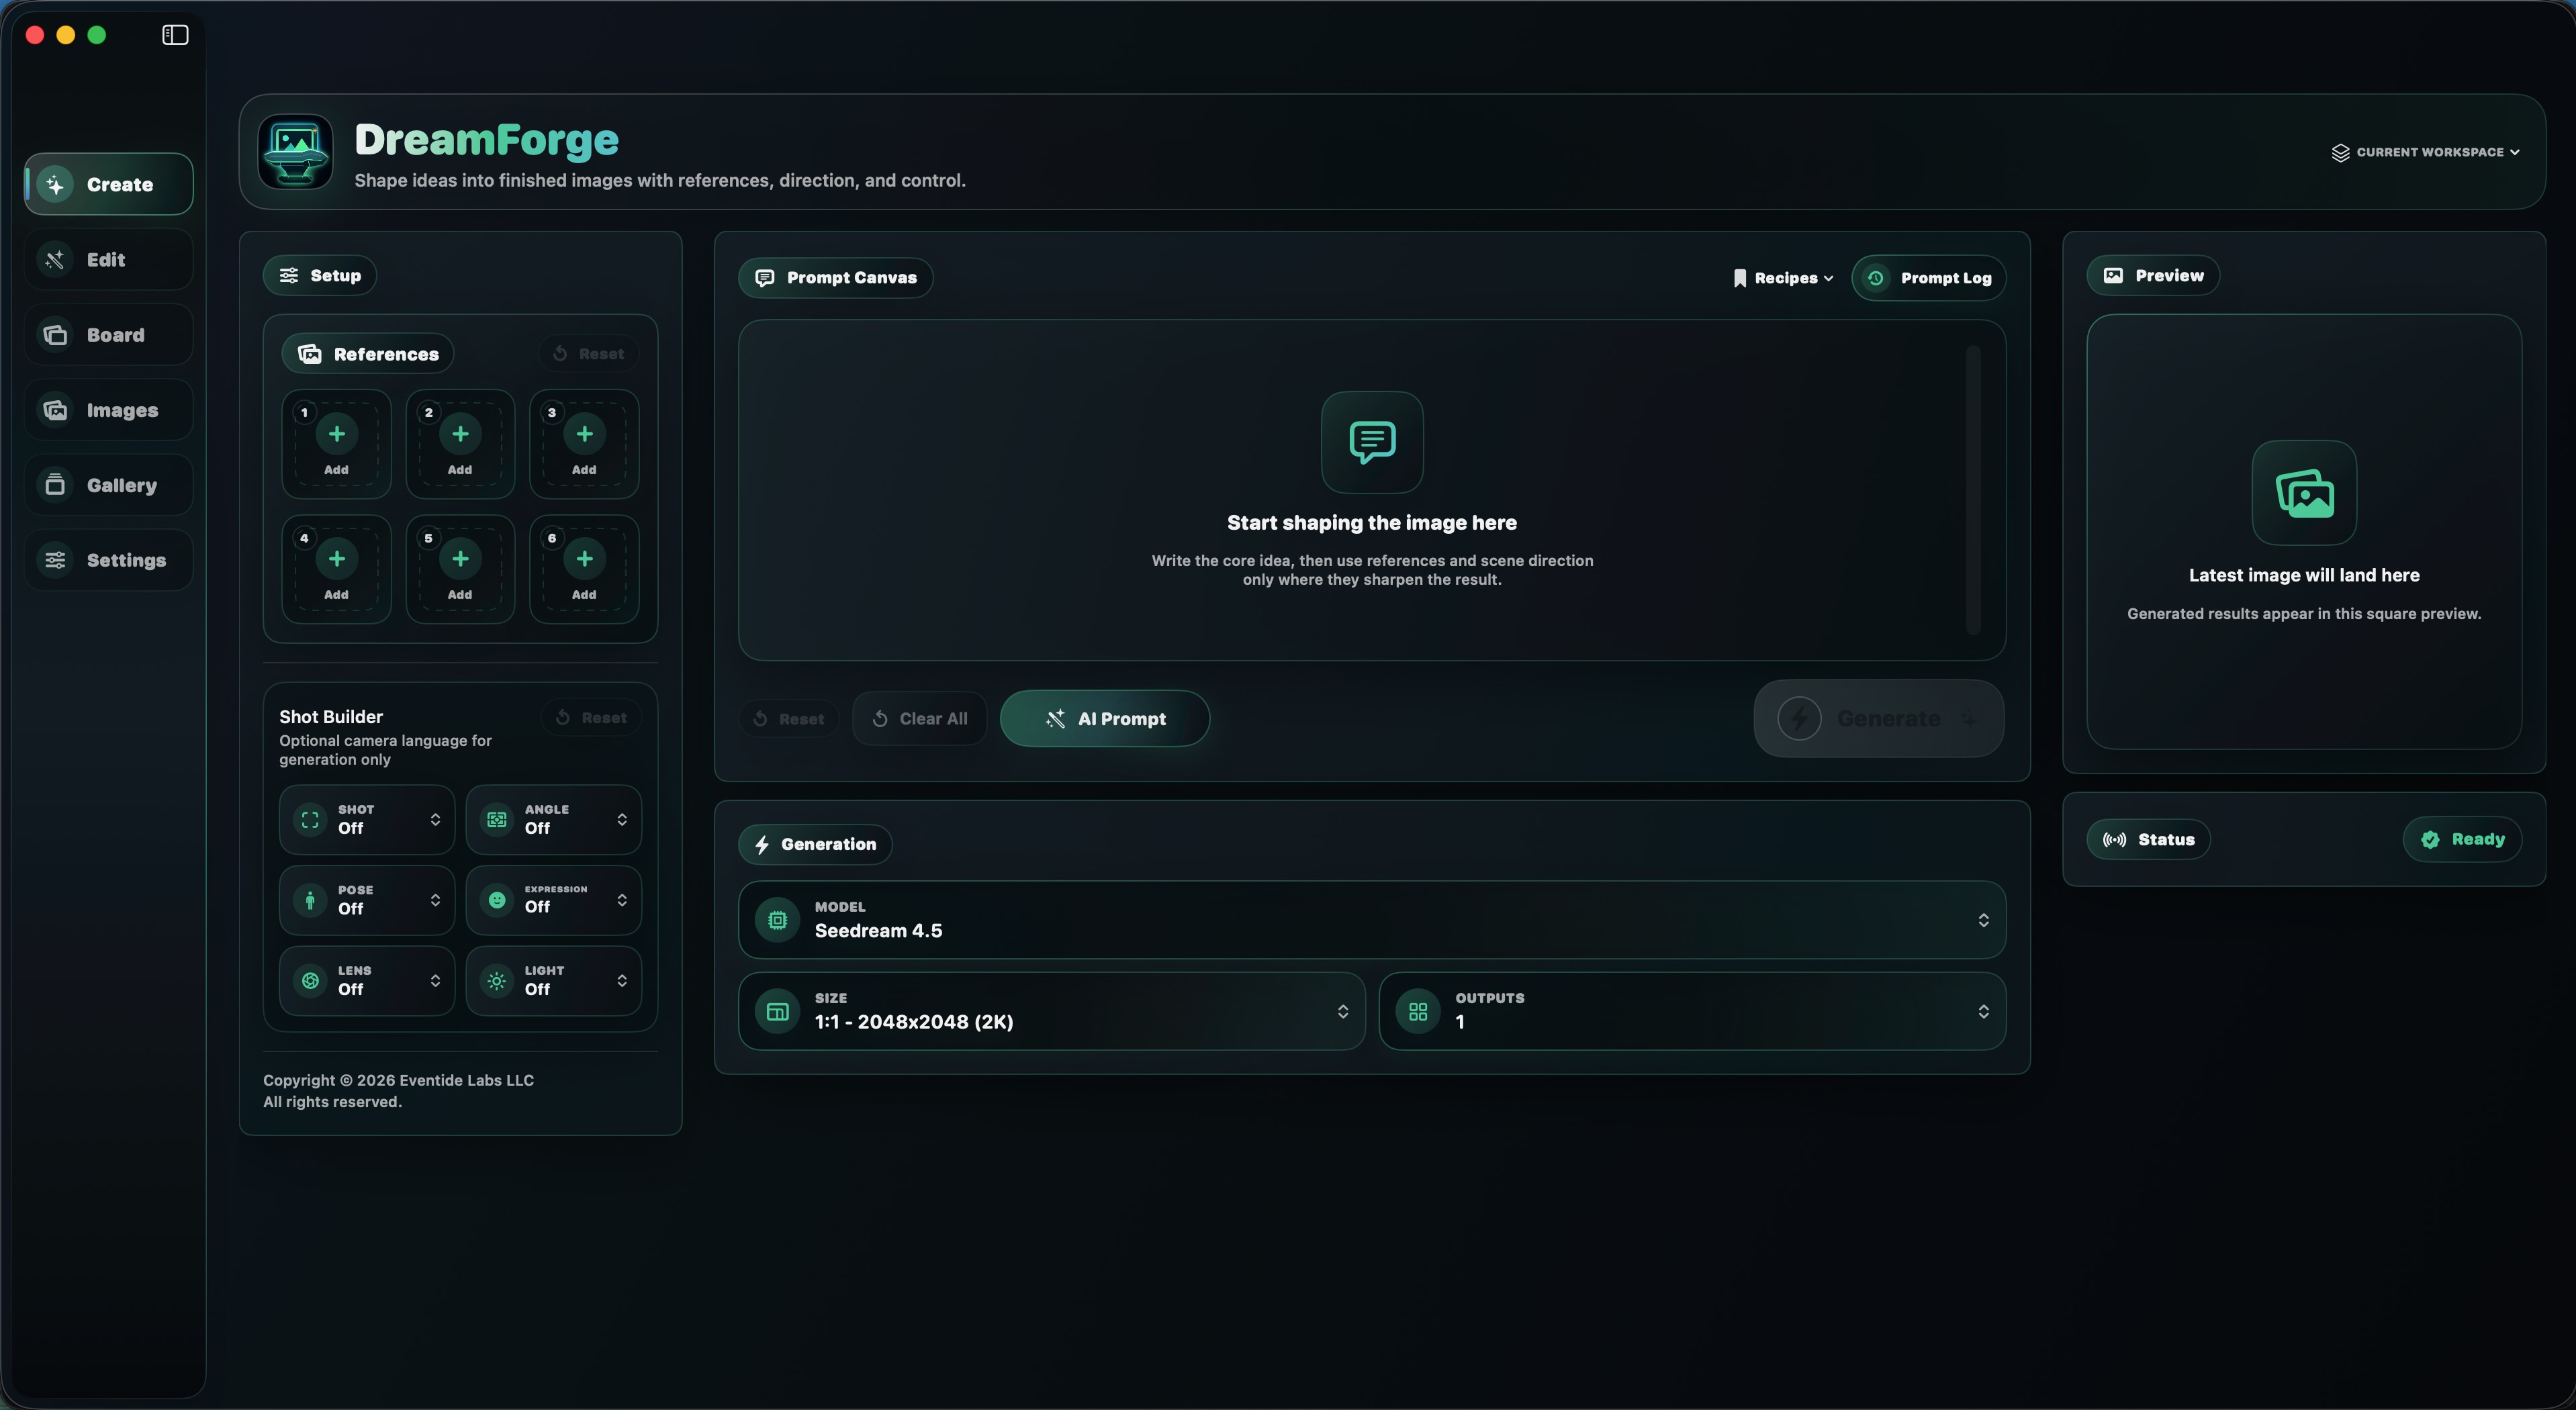Add an image to reference slot 4
The image size is (2576, 1410).
pos(336,569)
